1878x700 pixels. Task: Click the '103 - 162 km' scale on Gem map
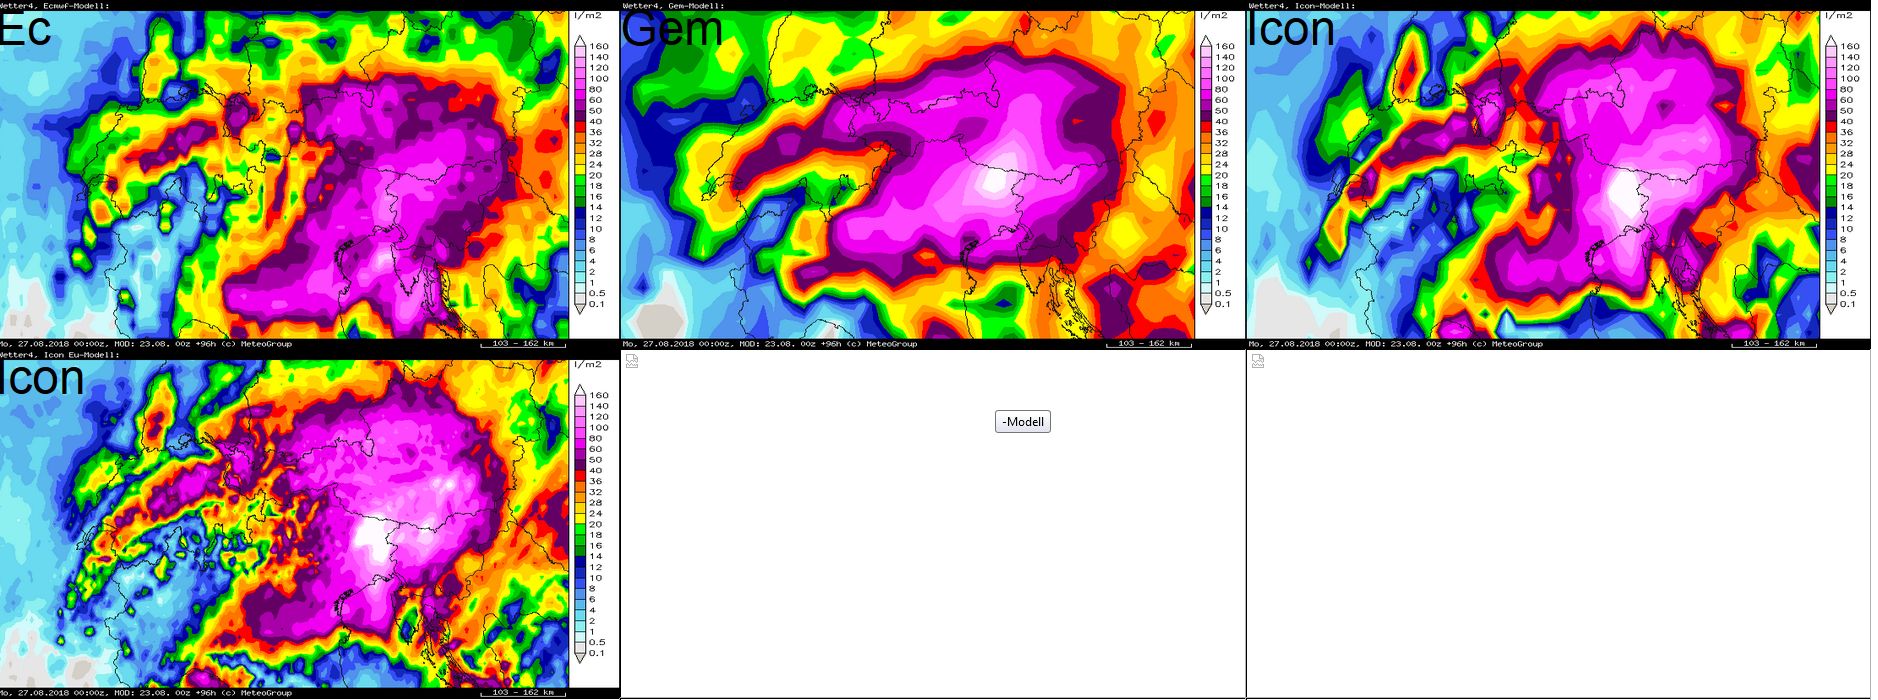click(x=1149, y=343)
